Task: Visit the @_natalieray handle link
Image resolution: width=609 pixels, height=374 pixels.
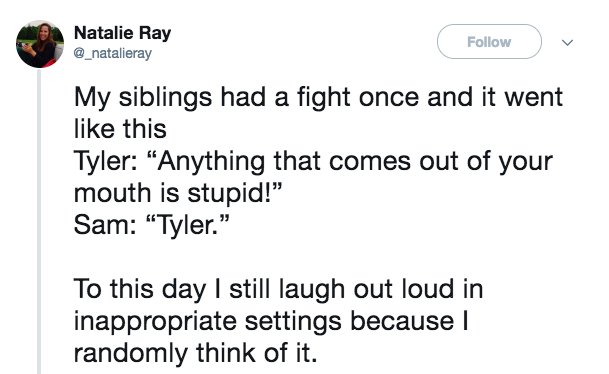Action: (113, 53)
